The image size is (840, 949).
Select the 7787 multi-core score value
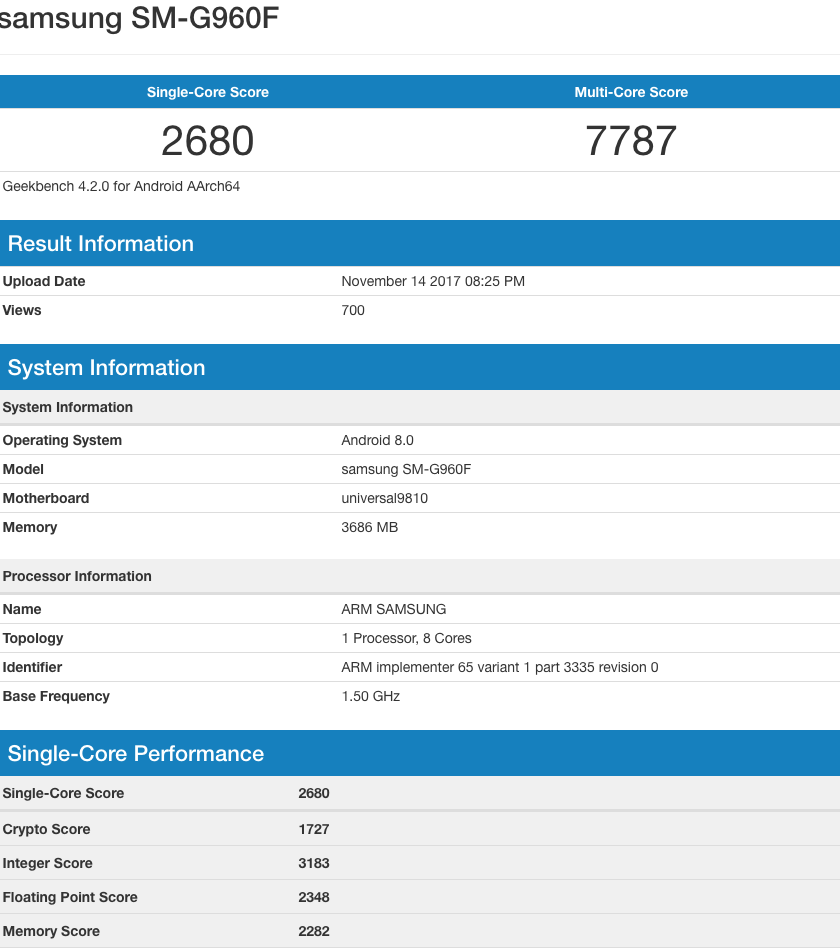pyautogui.click(x=631, y=141)
